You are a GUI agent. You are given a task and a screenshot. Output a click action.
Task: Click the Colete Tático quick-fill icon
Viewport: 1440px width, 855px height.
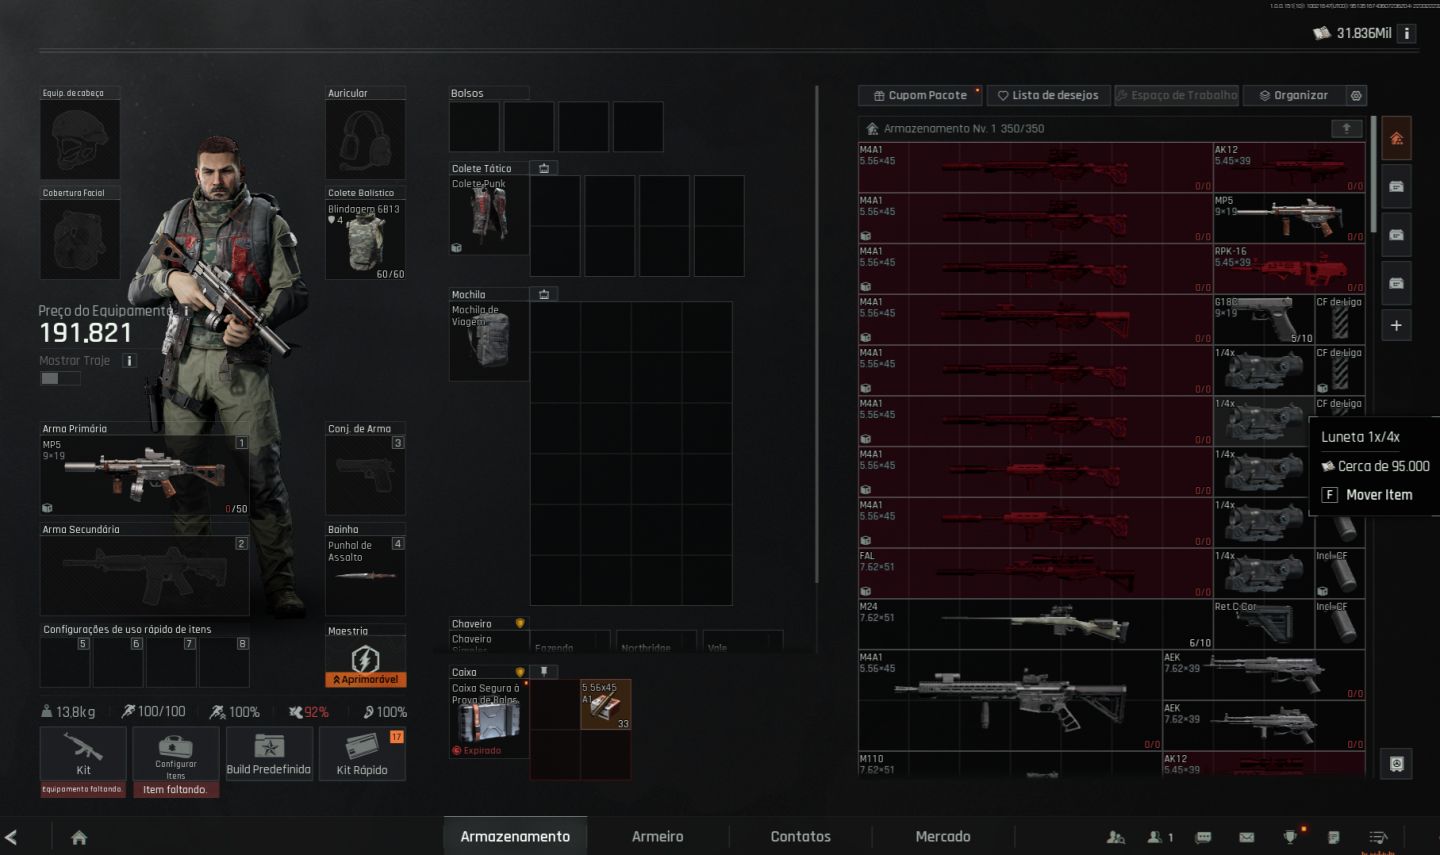point(544,168)
